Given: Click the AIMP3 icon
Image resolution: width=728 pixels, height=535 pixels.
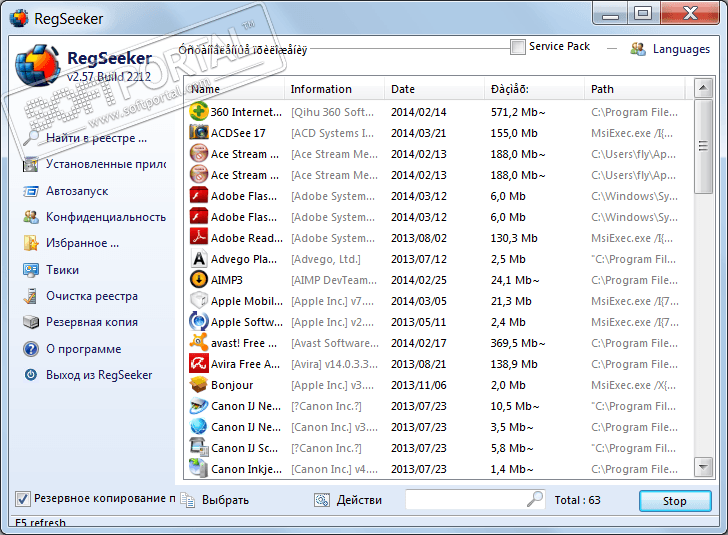Looking at the screenshot, I should (x=199, y=279).
